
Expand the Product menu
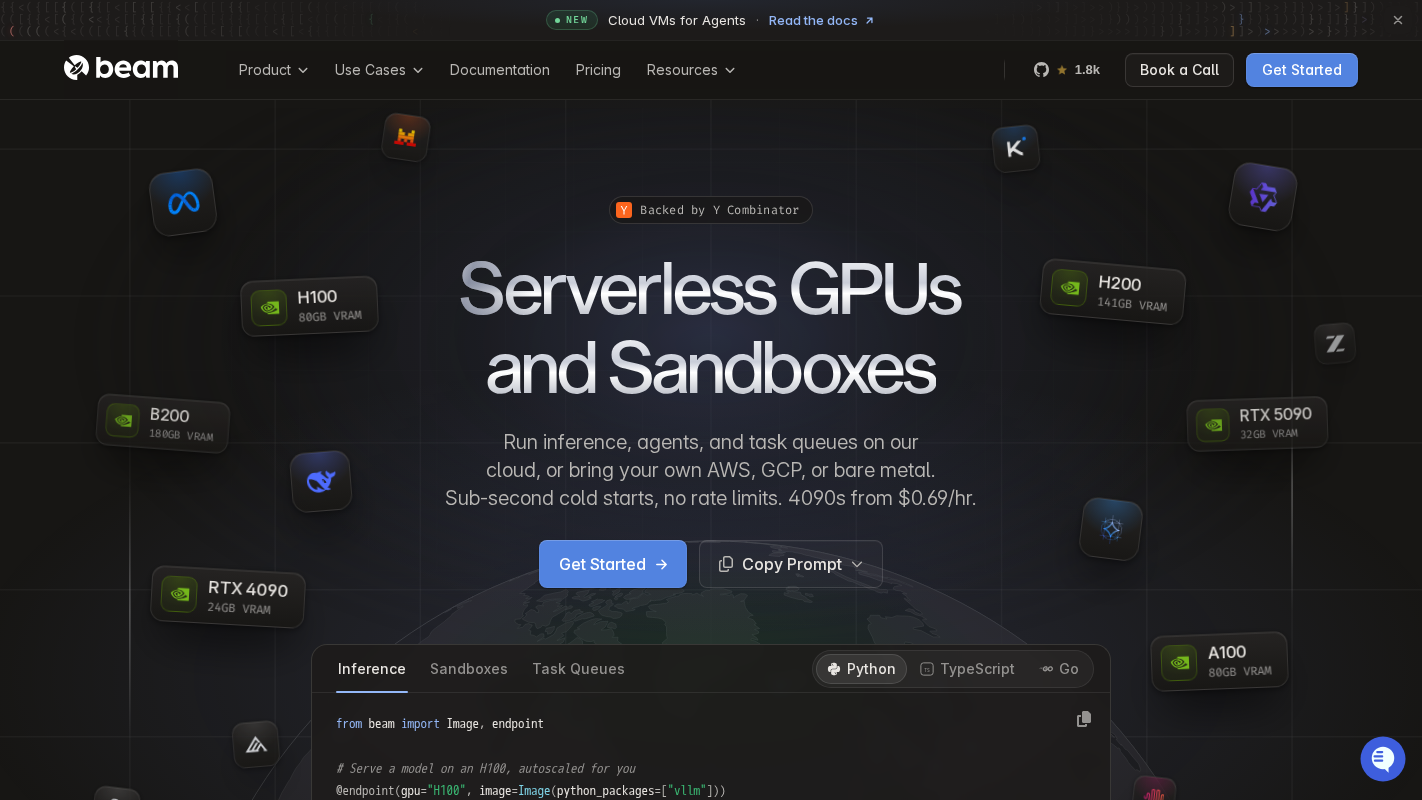[273, 70]
